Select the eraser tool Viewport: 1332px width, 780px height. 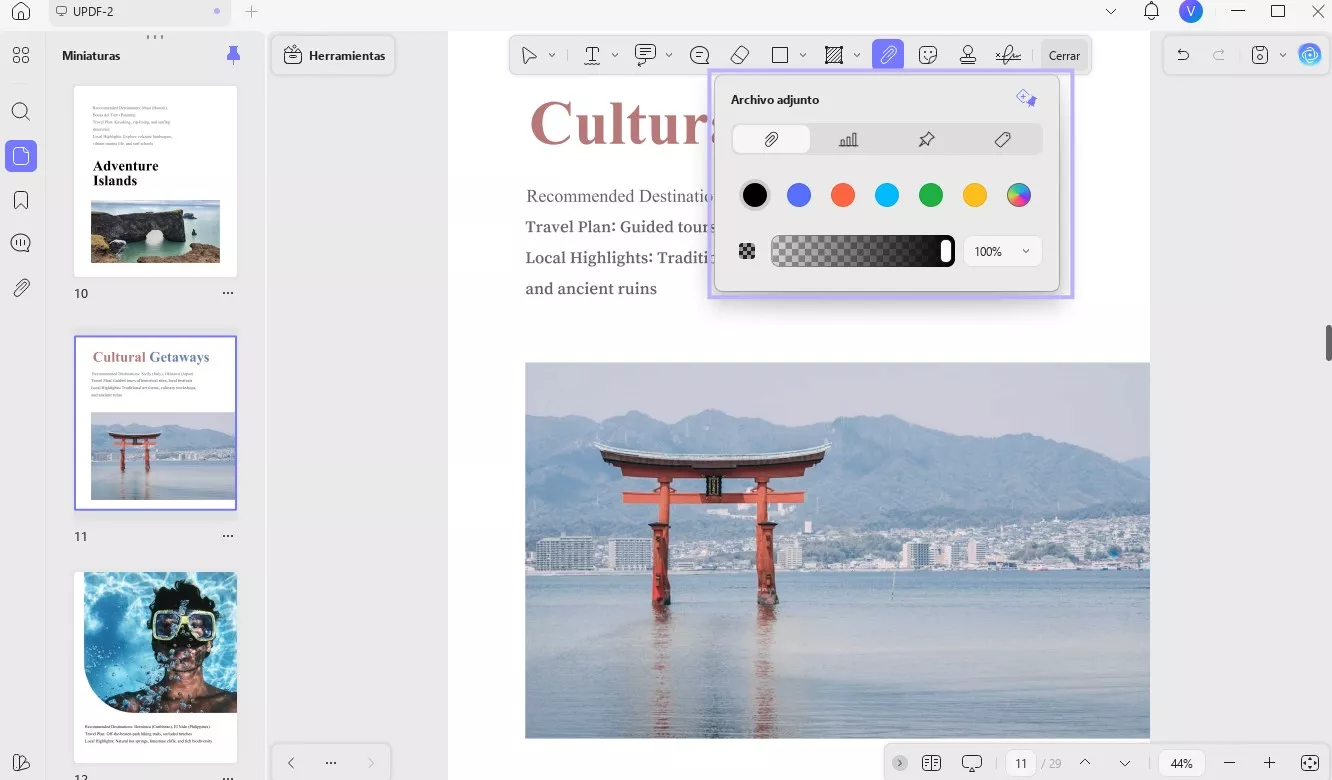point(740,56)
